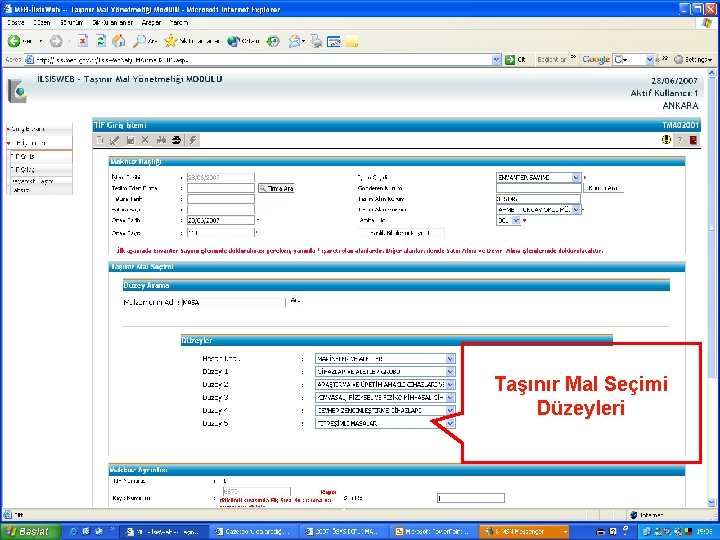Click the Gönderen Kurum input field
This screenshot has height=540, width=720.
539,188
